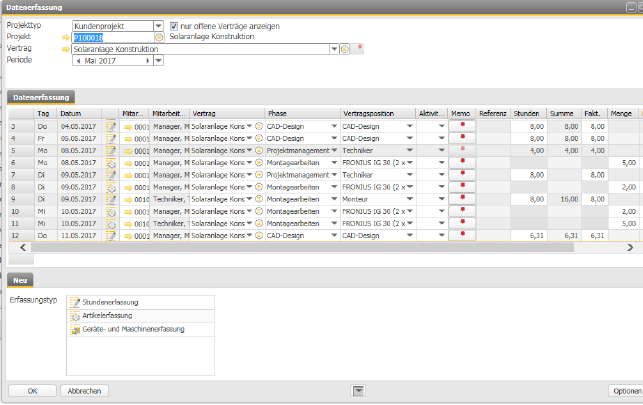643x405 pixels.
Task: Open memo pin for row 3
Action: 462,126
